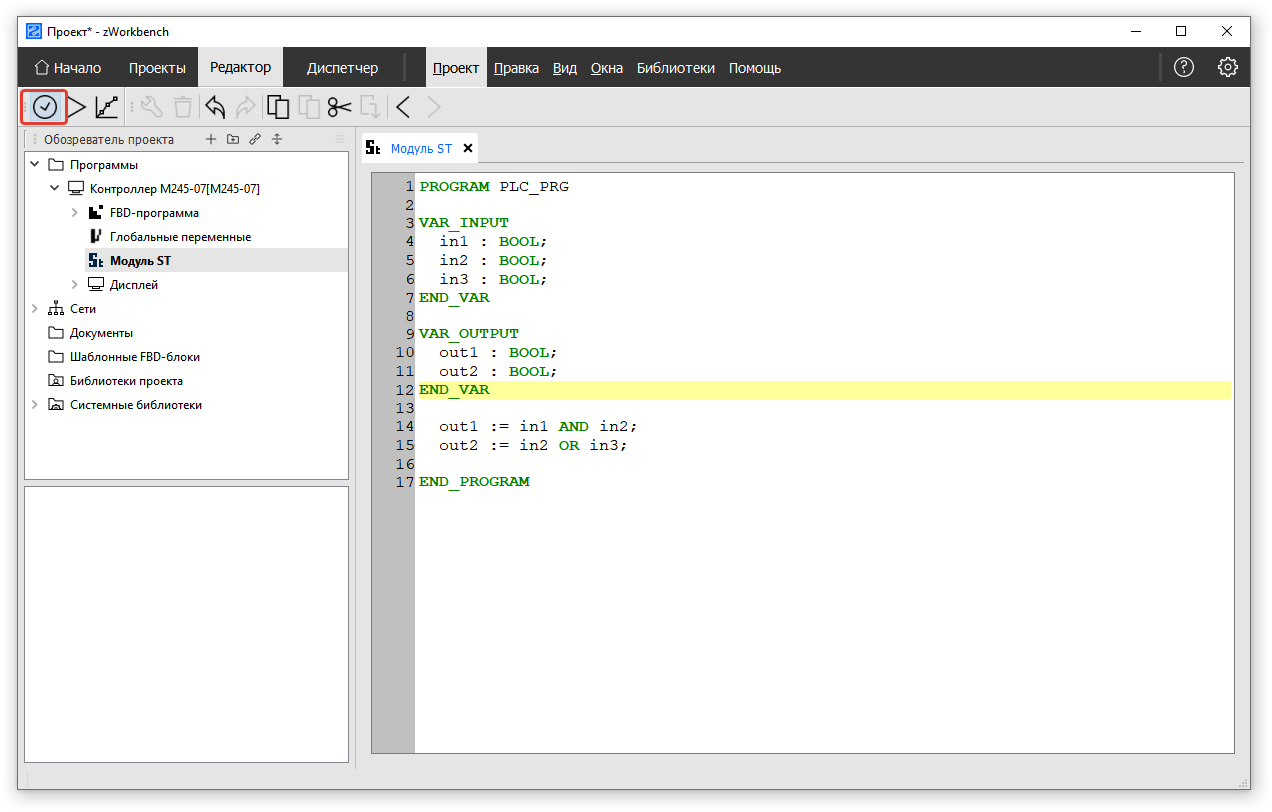Screen dimensions: 1272x812
Task: Click the undo arrow icon
Action: click(215, 107)
